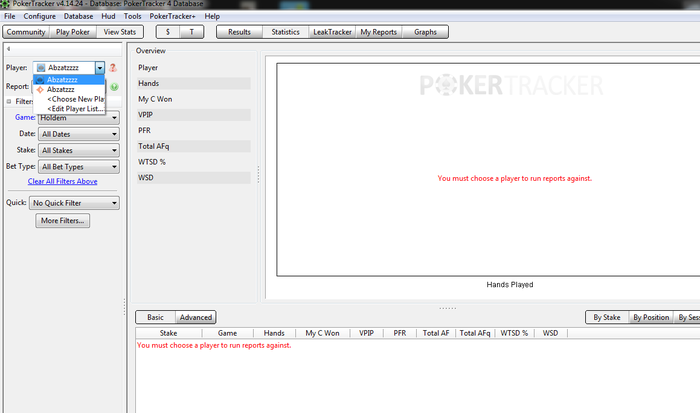The width and height of the screenshot is (700, 413).
Task: Click the More Filters... button
Action: pyautogui.click(x=62, y=221)
